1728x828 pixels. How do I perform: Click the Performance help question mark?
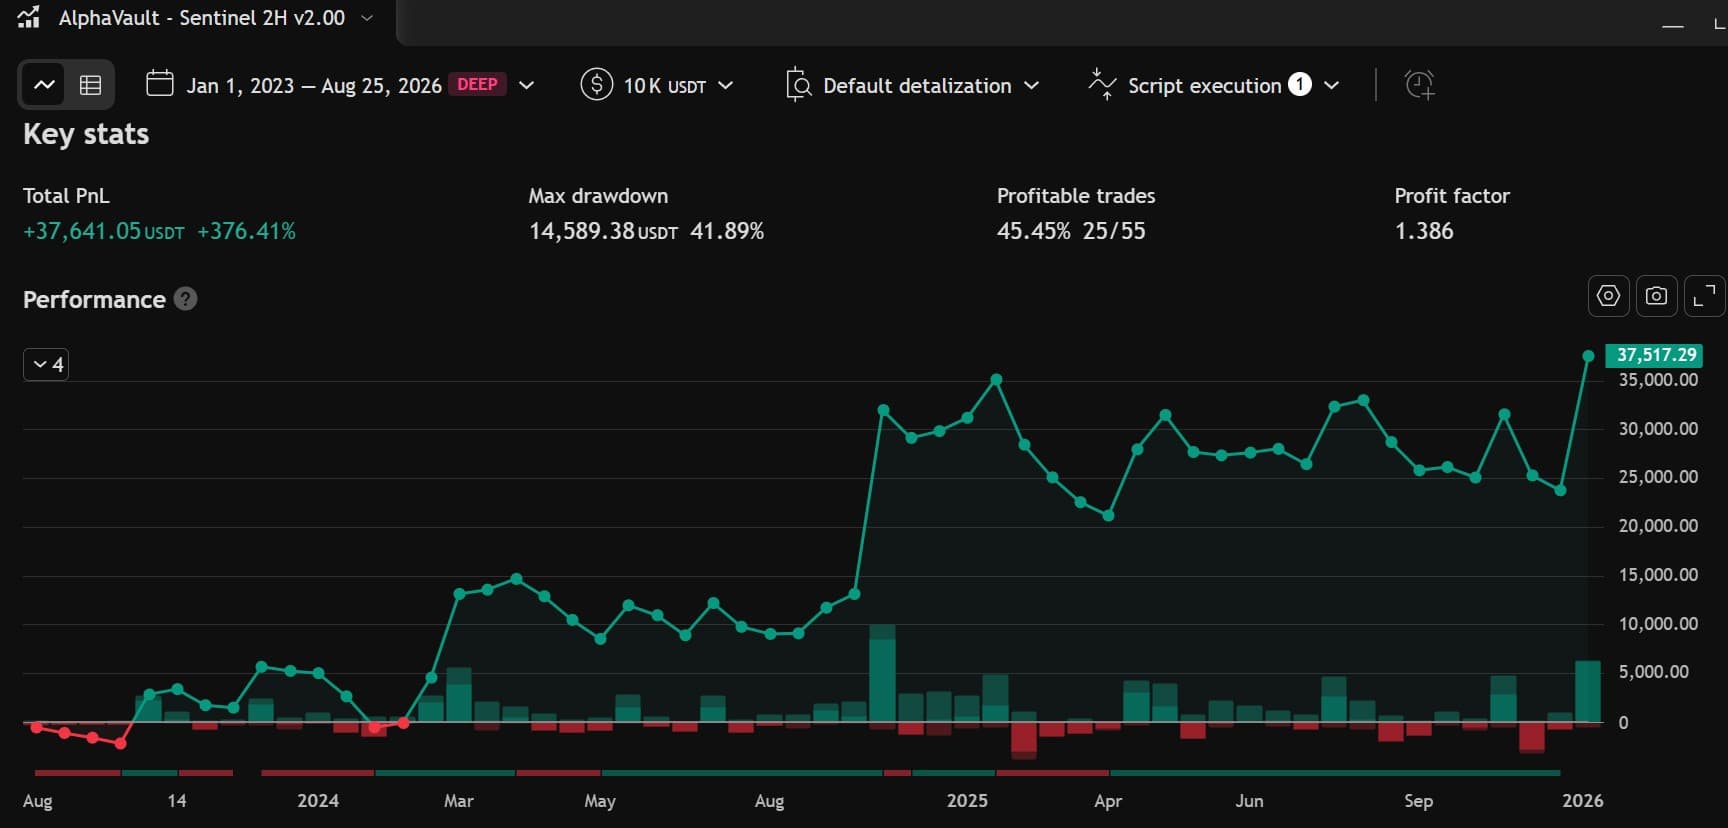tap(185, 299)
